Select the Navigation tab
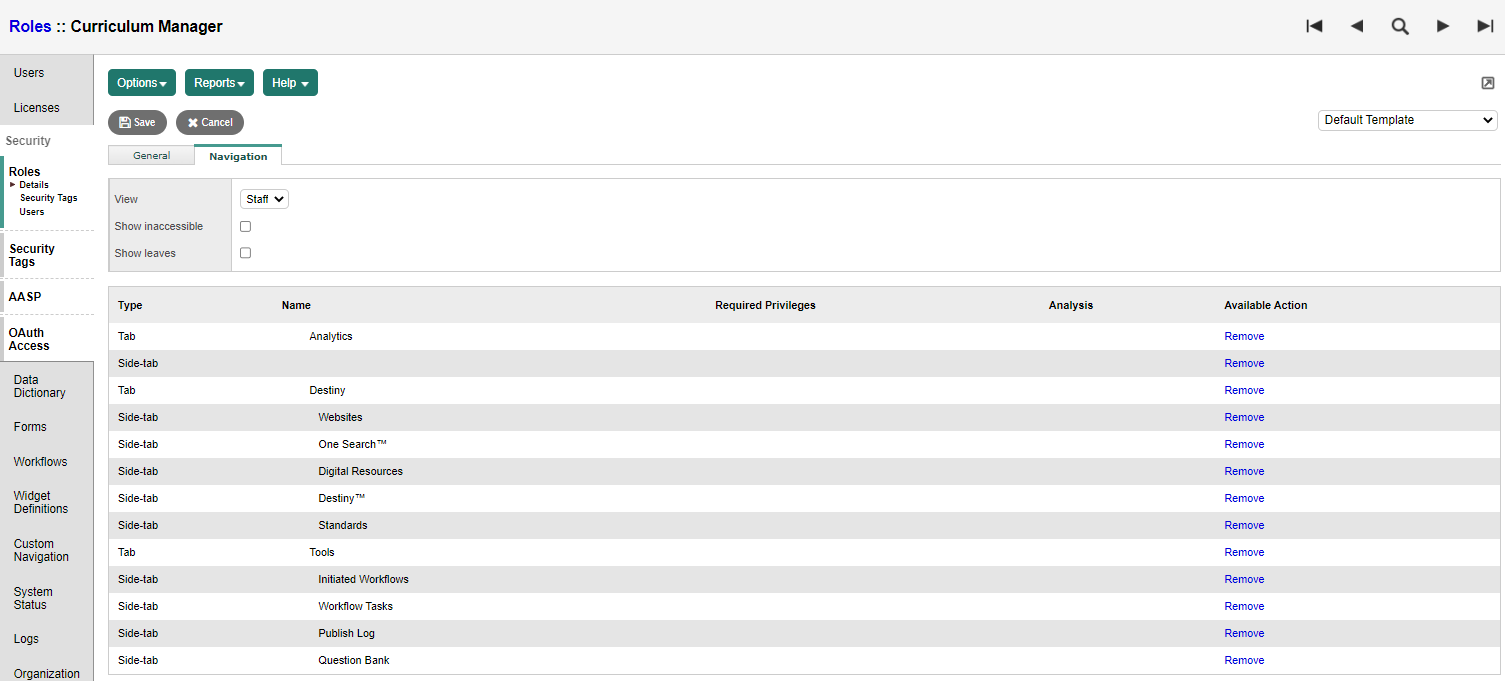Viewport: 1505px width, 681px height. pyautogui.click(x=238, y=155)
